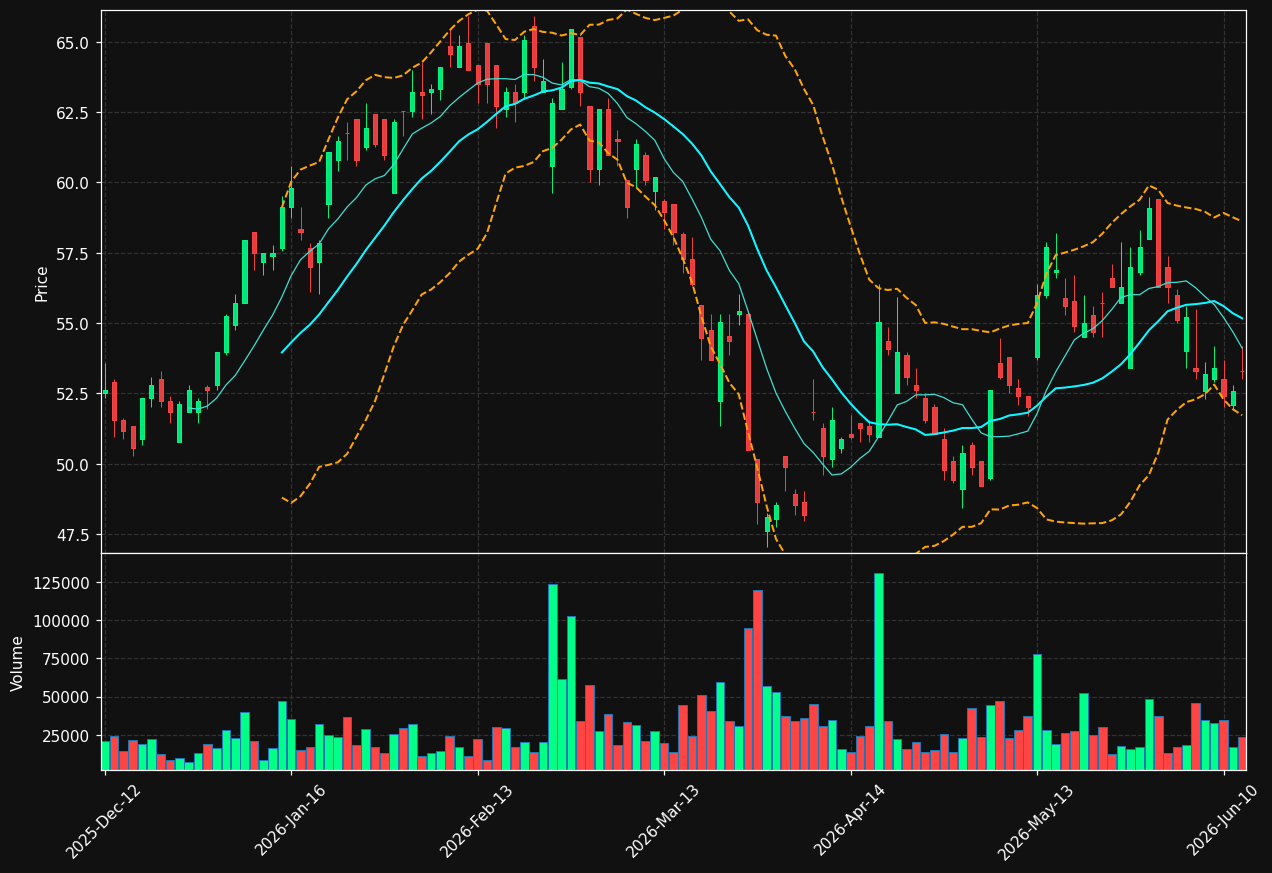Click the 2025-Dec-12 date label
Viewport: 1272px width, 873px height.
[x=104, y=823]
